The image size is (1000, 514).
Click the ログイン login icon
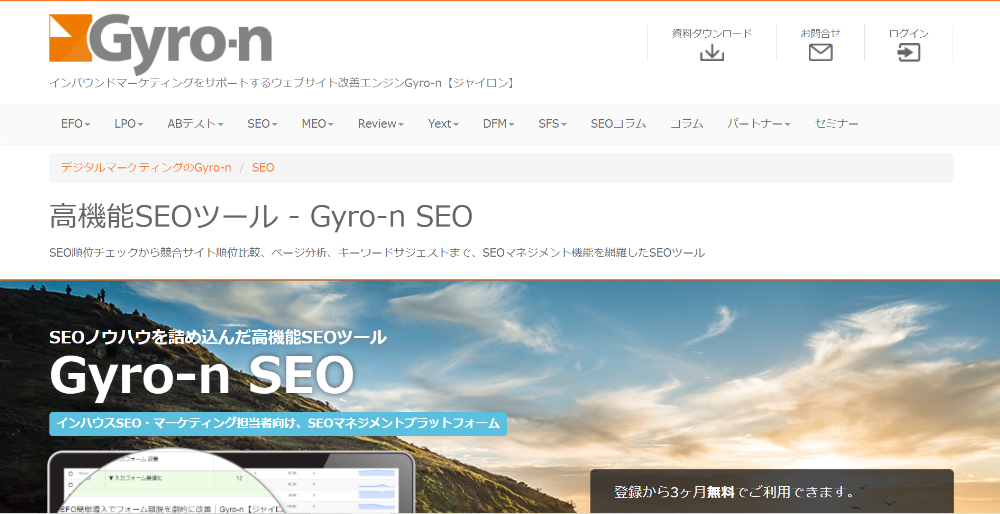coord(908,53)
